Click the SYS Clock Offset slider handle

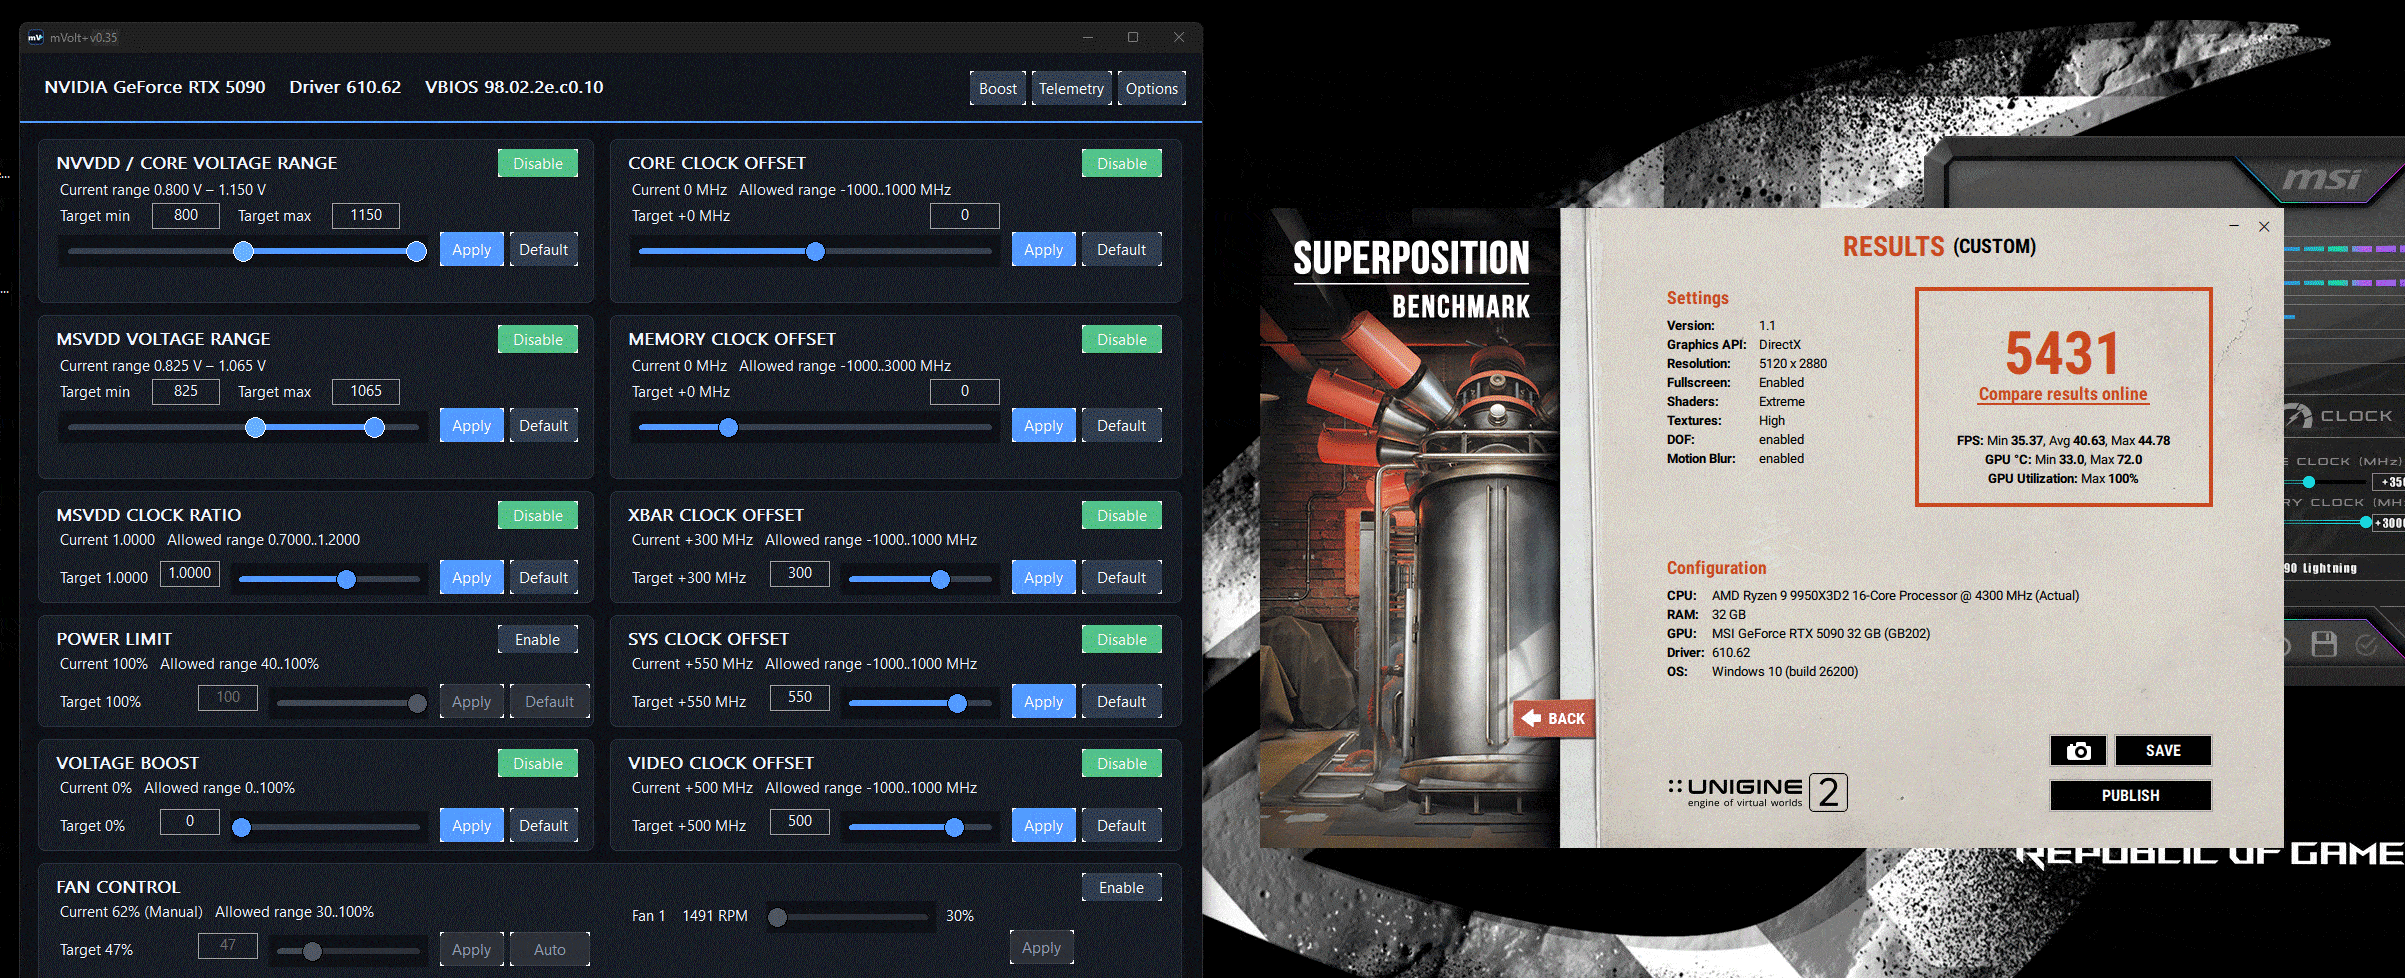(x=957, y=704)
